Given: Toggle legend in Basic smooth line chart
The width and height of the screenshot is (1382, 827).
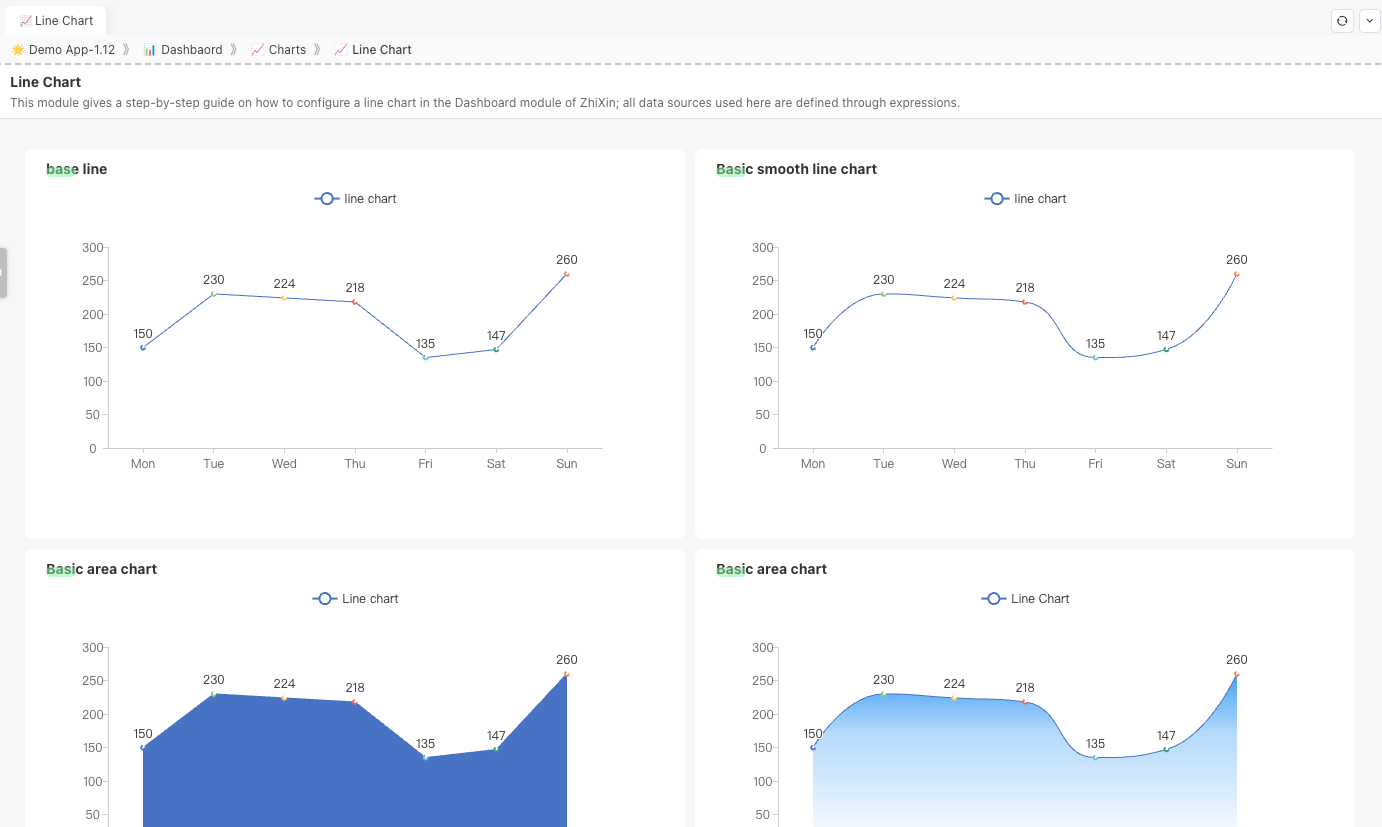Looking at the screenshot, I should click(x=1025, y=199).
